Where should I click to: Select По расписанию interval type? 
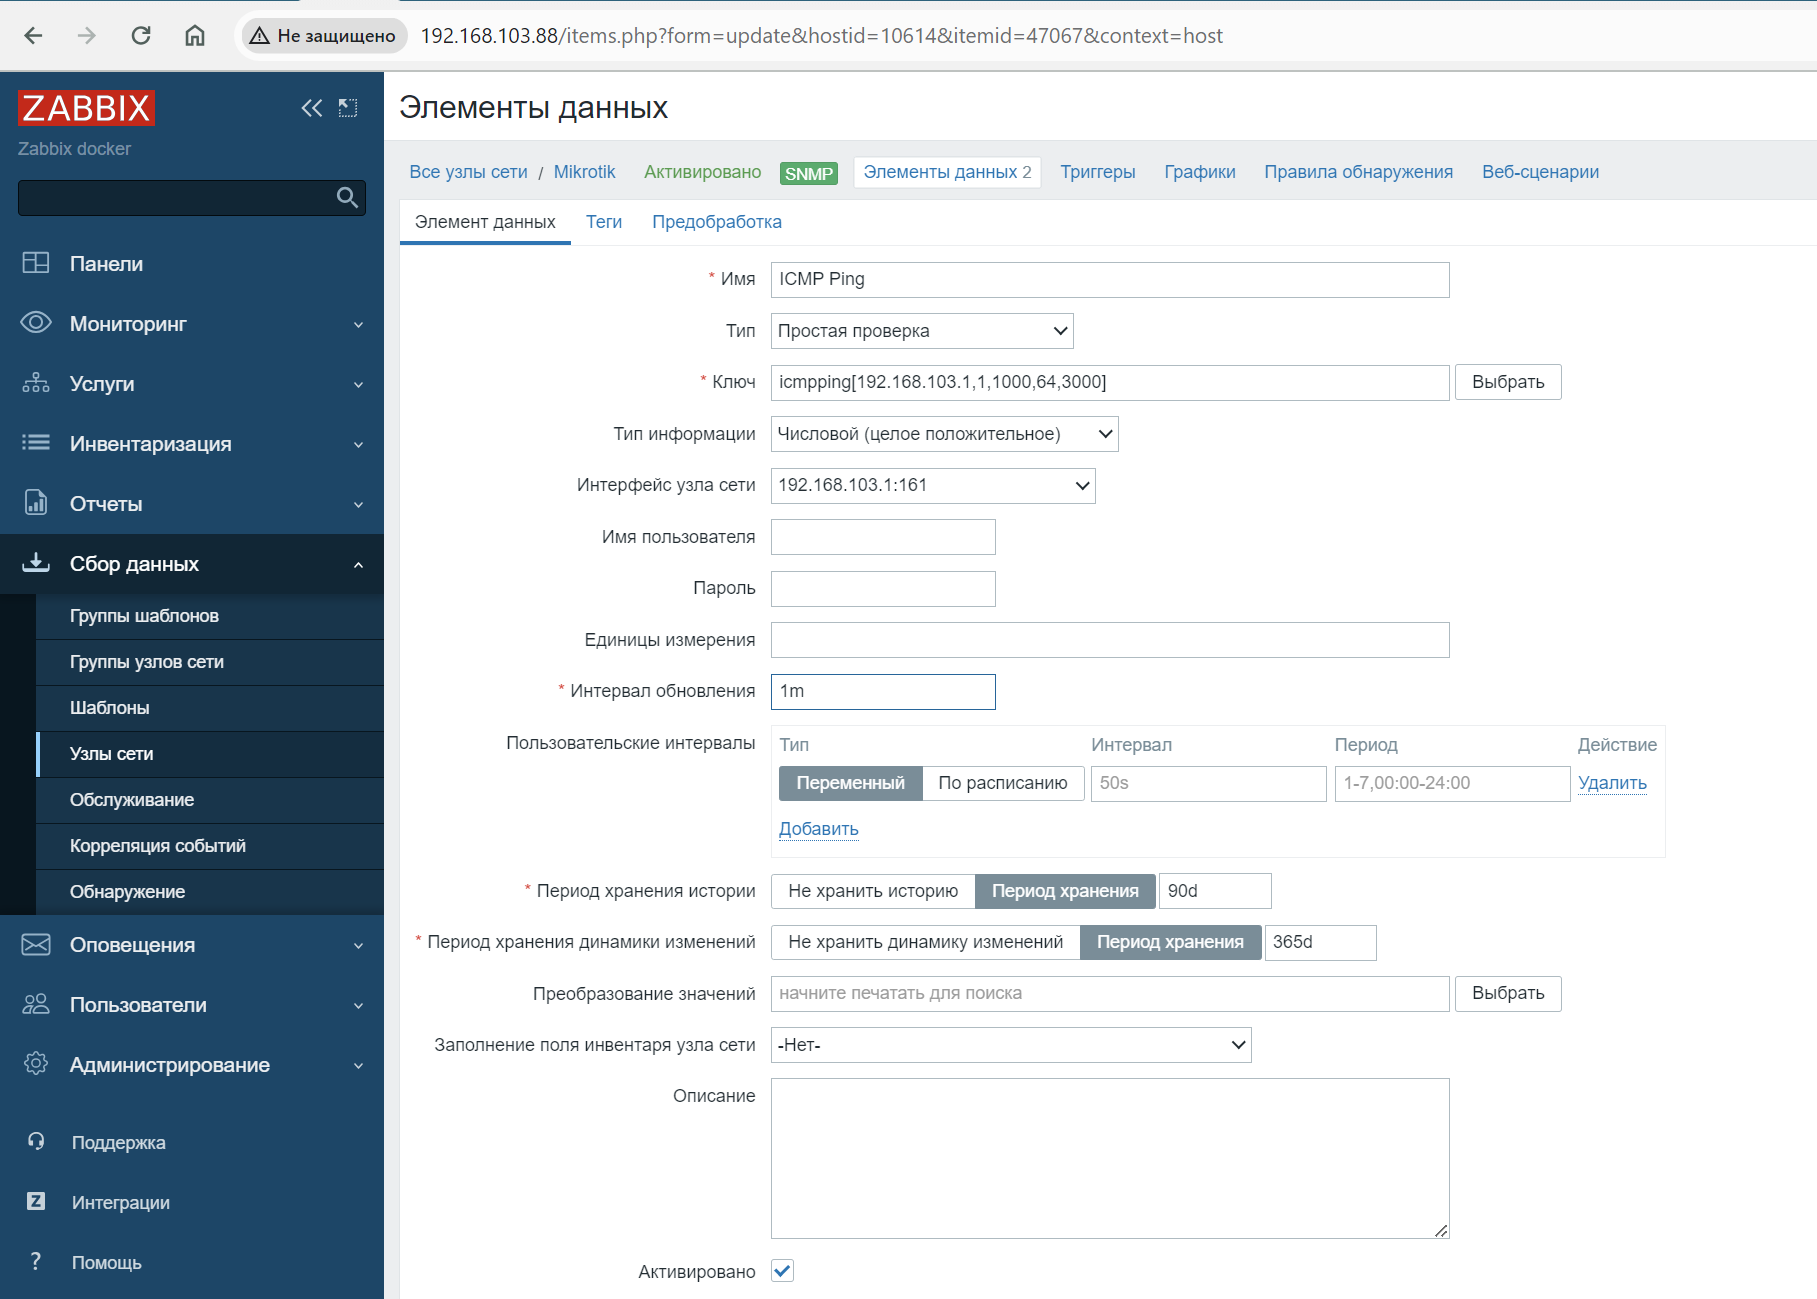pos(1002,783)
